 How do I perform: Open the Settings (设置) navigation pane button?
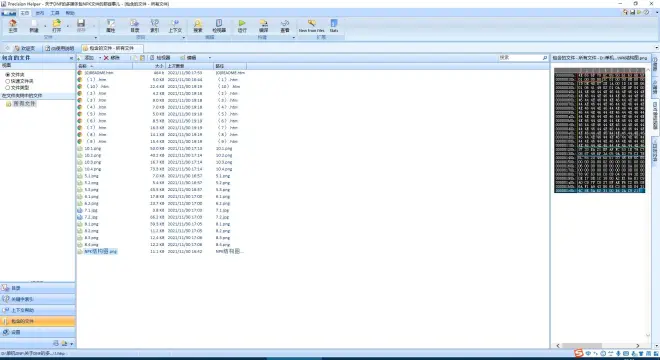[x=37, y=332]
